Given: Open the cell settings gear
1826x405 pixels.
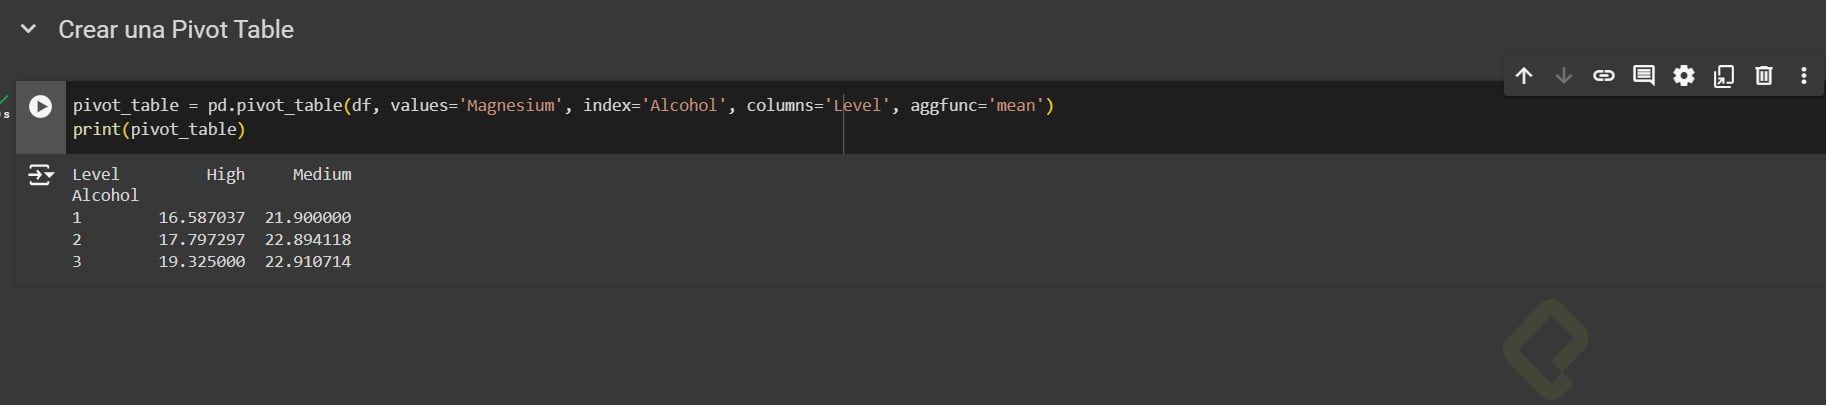Looking at the screenshot, I should [1684, 76].
